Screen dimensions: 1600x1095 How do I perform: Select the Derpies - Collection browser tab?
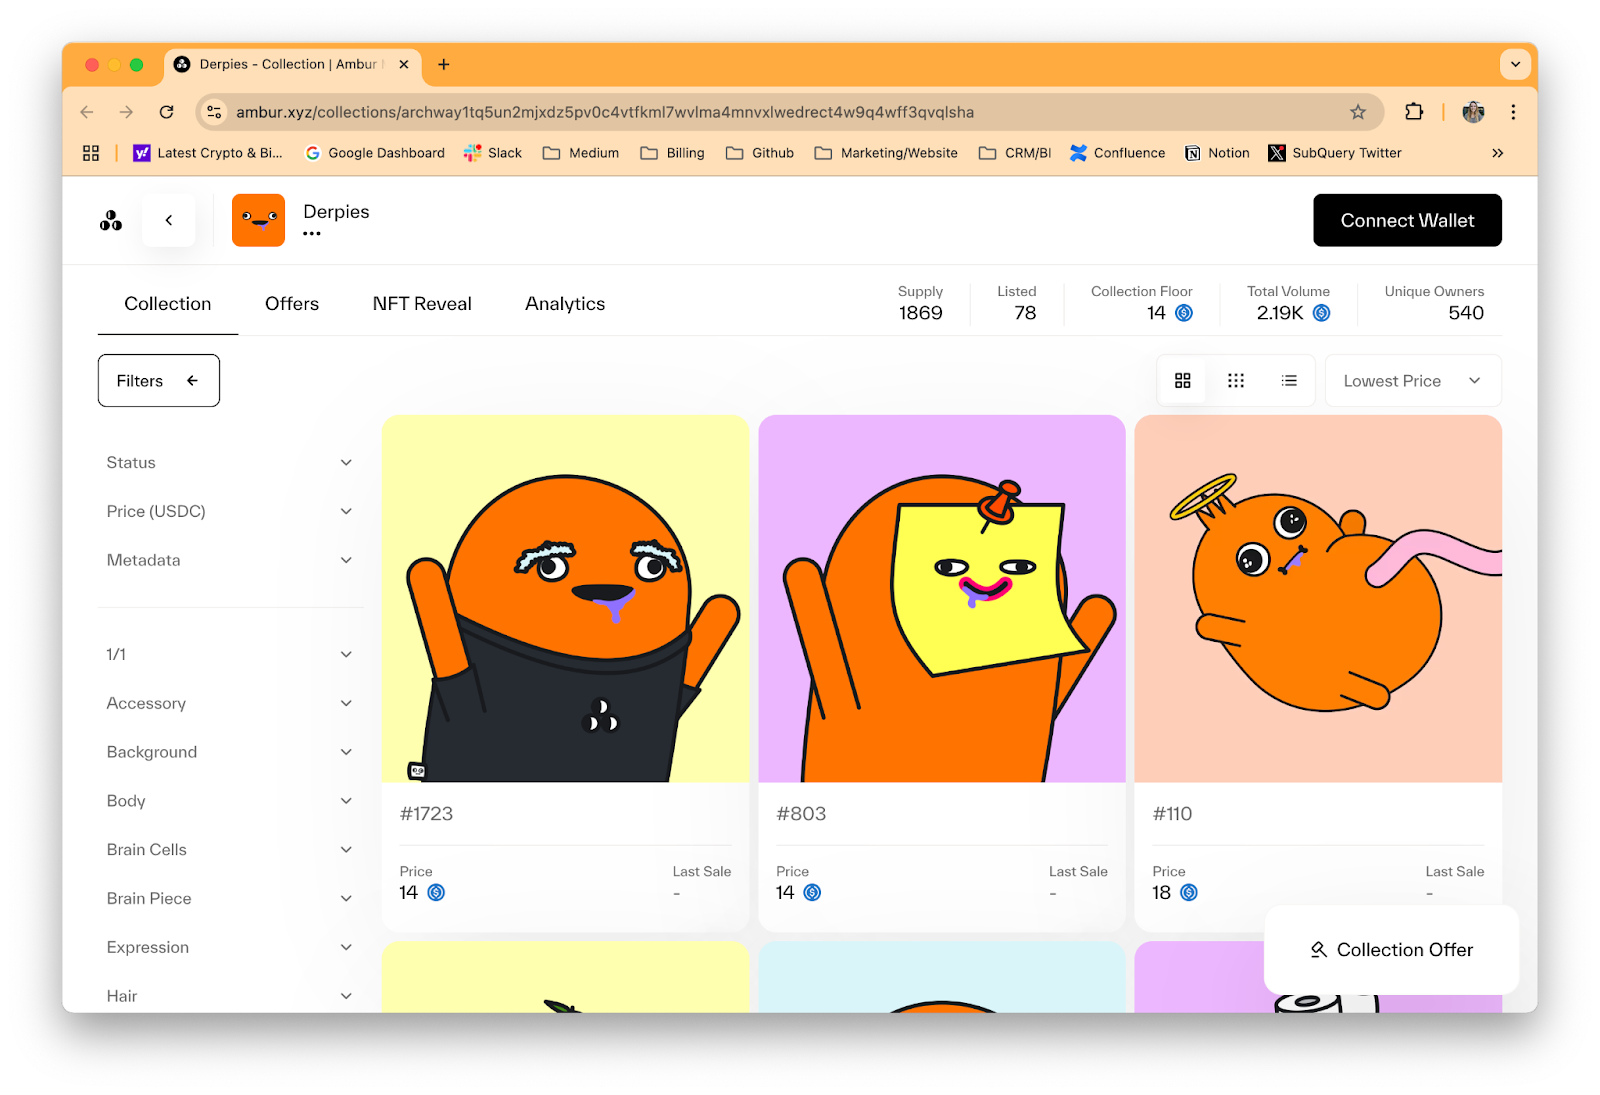click(x=291, y=64)
